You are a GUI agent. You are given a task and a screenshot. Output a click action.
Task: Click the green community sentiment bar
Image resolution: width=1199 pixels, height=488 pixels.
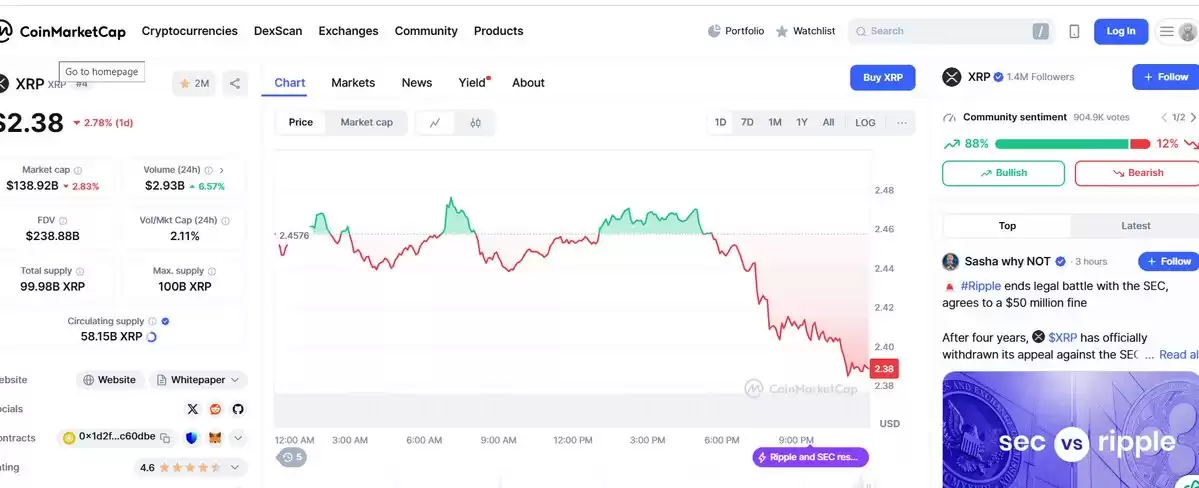[x=1061, y=144]
